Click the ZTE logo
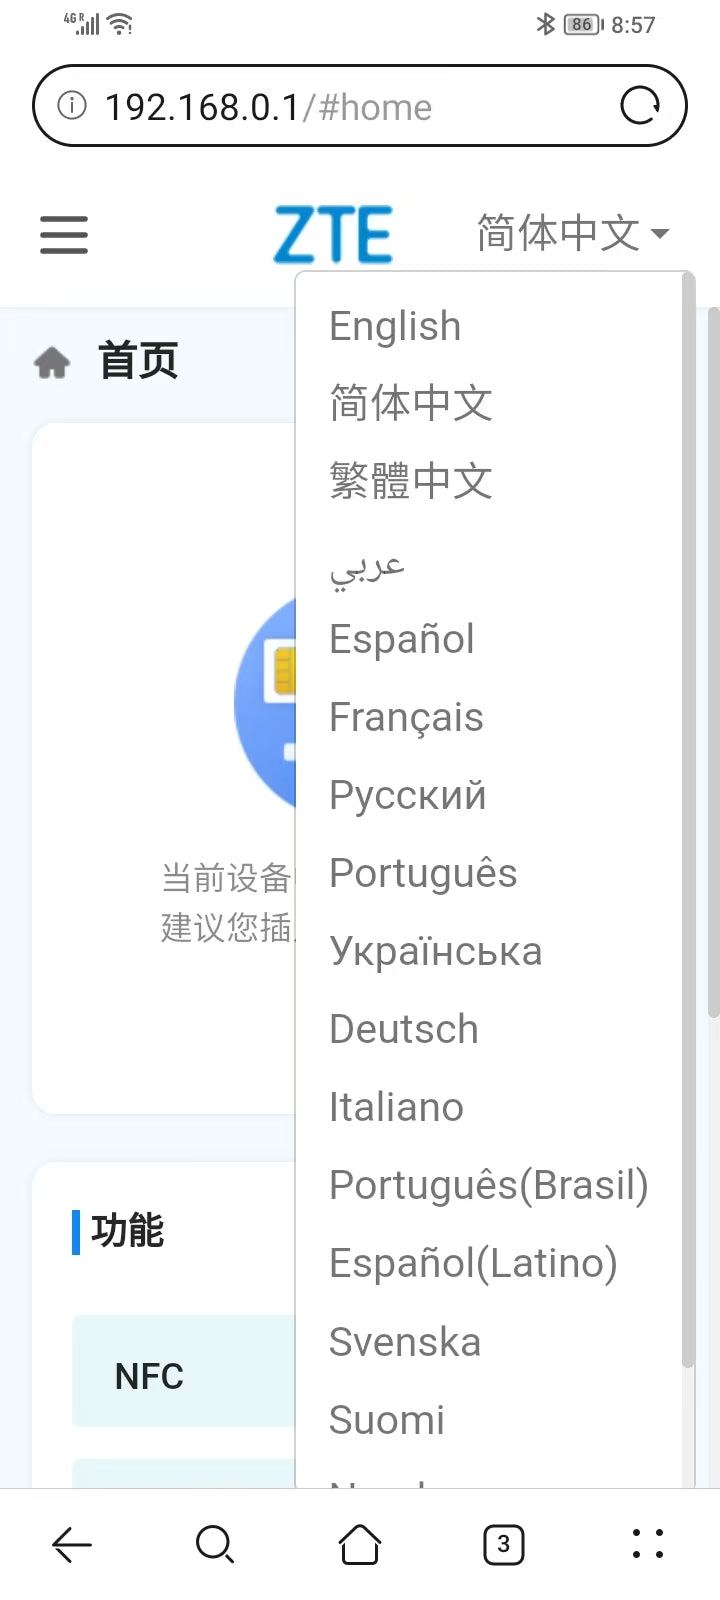 pyautogui.click(x=333, y=235)
